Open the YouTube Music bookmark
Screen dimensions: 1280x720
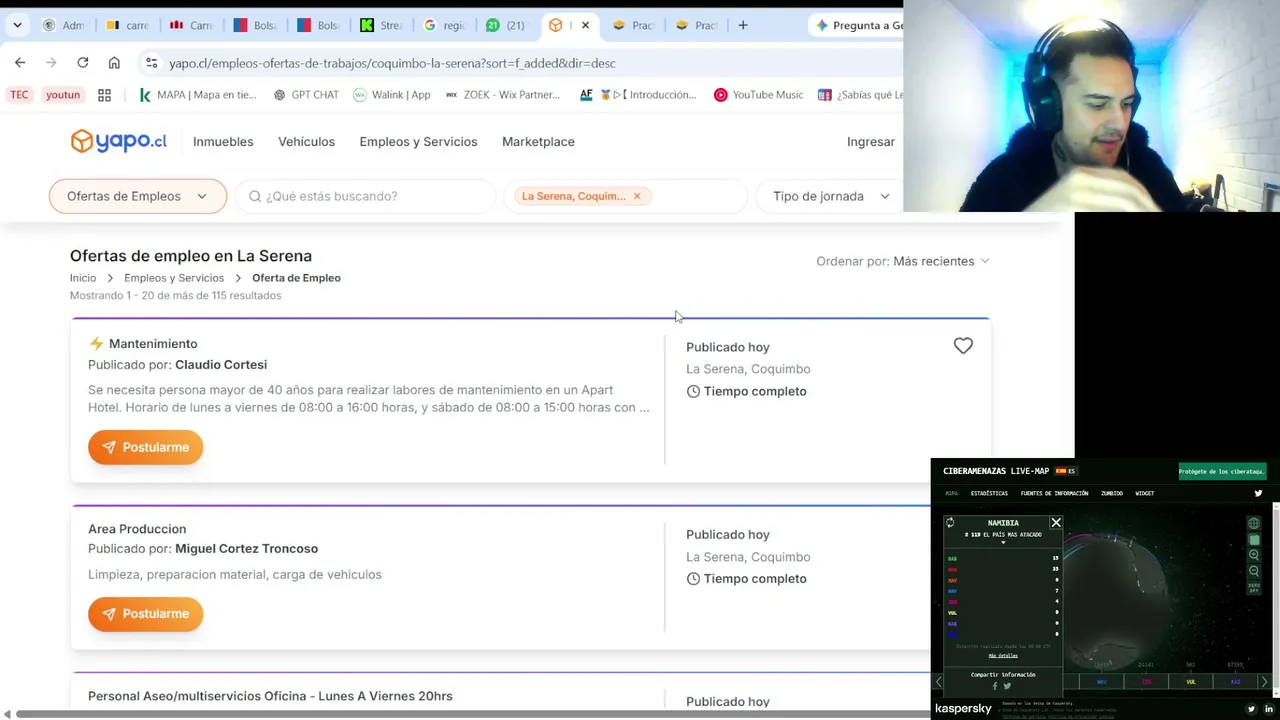point(758,95)
